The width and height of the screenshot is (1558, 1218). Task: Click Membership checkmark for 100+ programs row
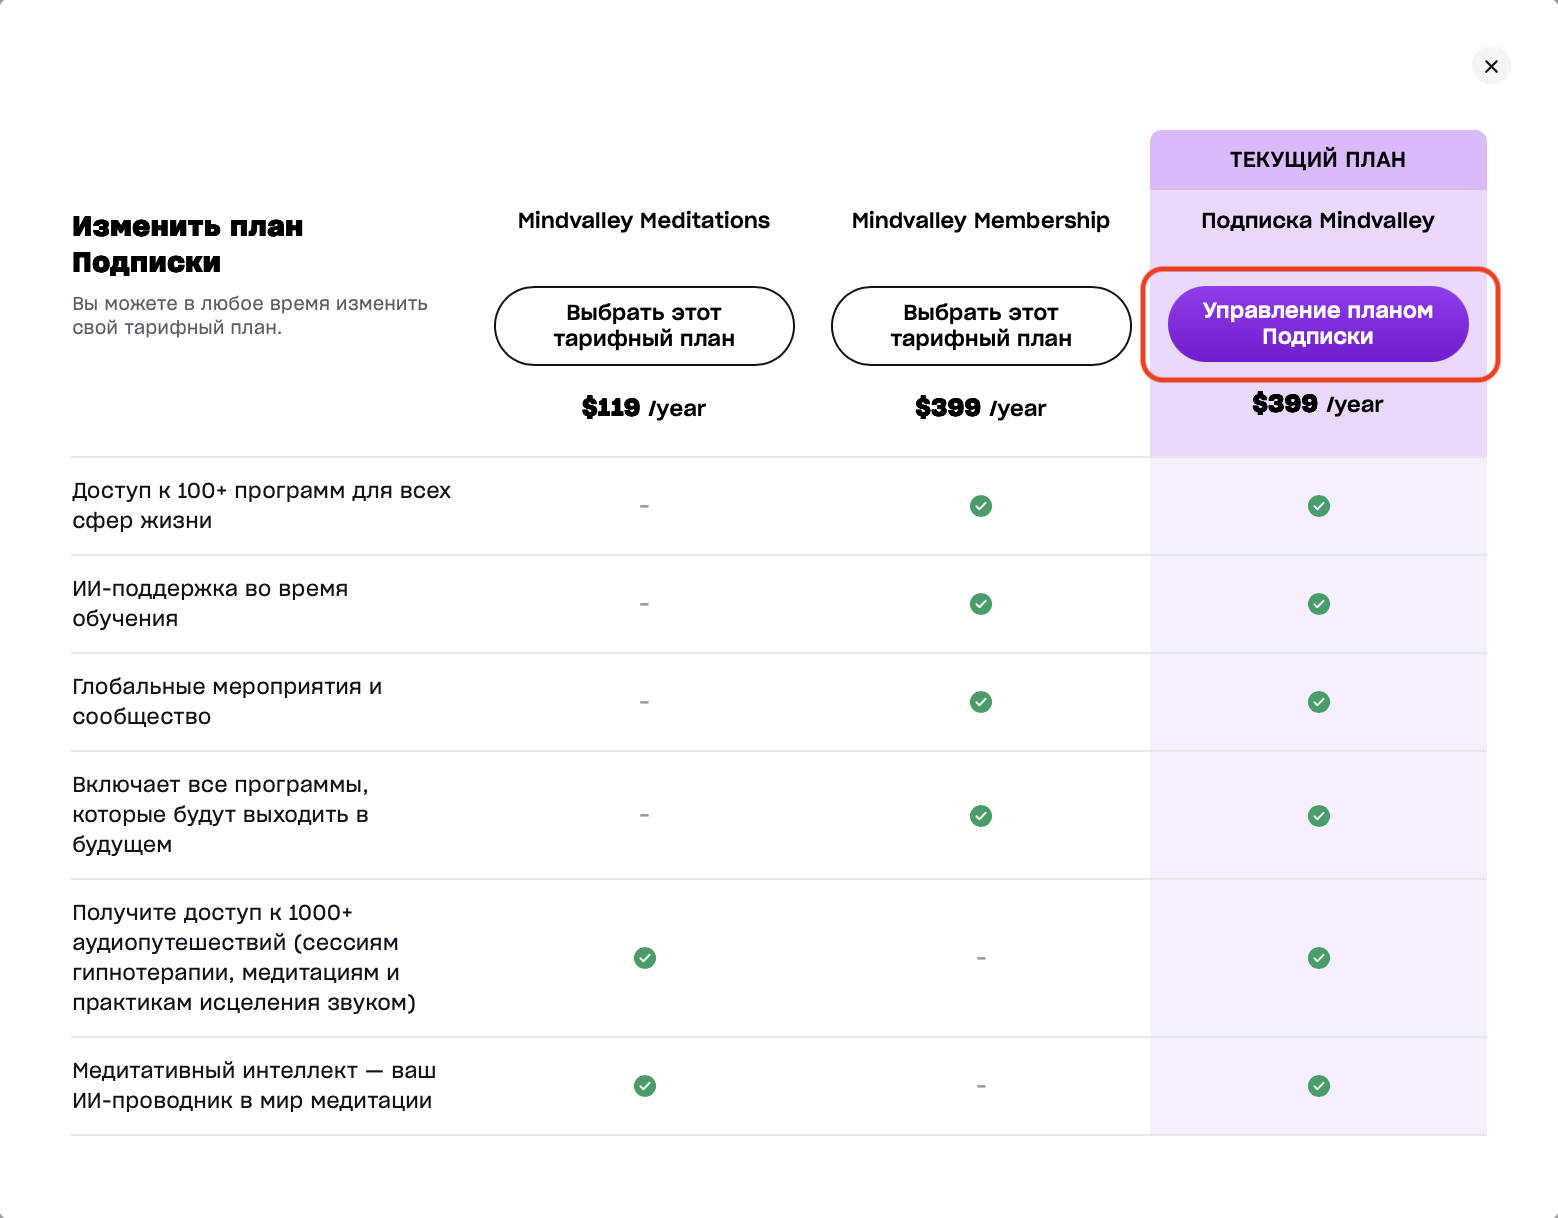click(x=981, y=506)
